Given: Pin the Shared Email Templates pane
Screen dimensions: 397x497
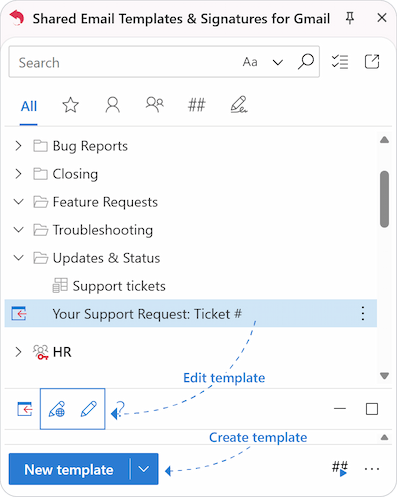Looking at the screenshot, I should coord(350,18).
